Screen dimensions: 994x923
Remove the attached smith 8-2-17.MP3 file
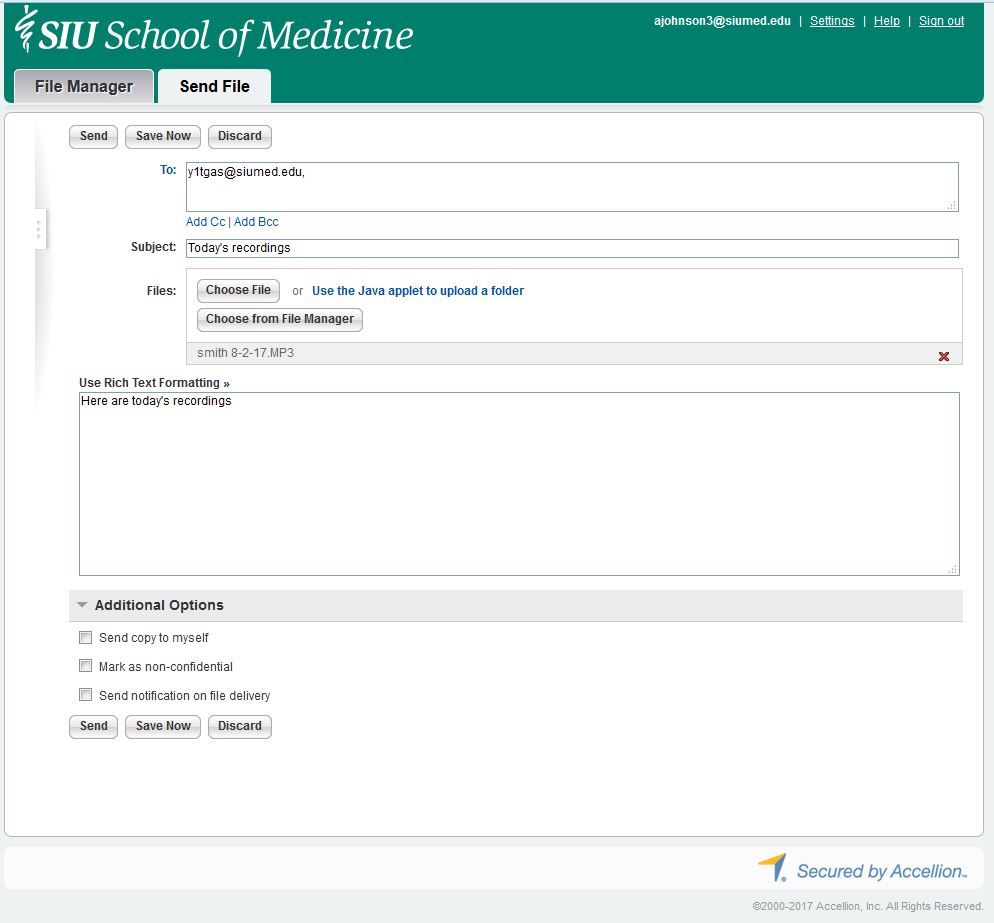pos(943,356)
